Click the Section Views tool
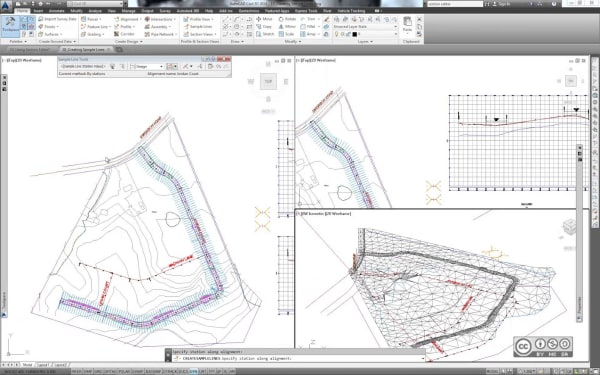The height and width of the screenshot is (375, 600). 201,34
